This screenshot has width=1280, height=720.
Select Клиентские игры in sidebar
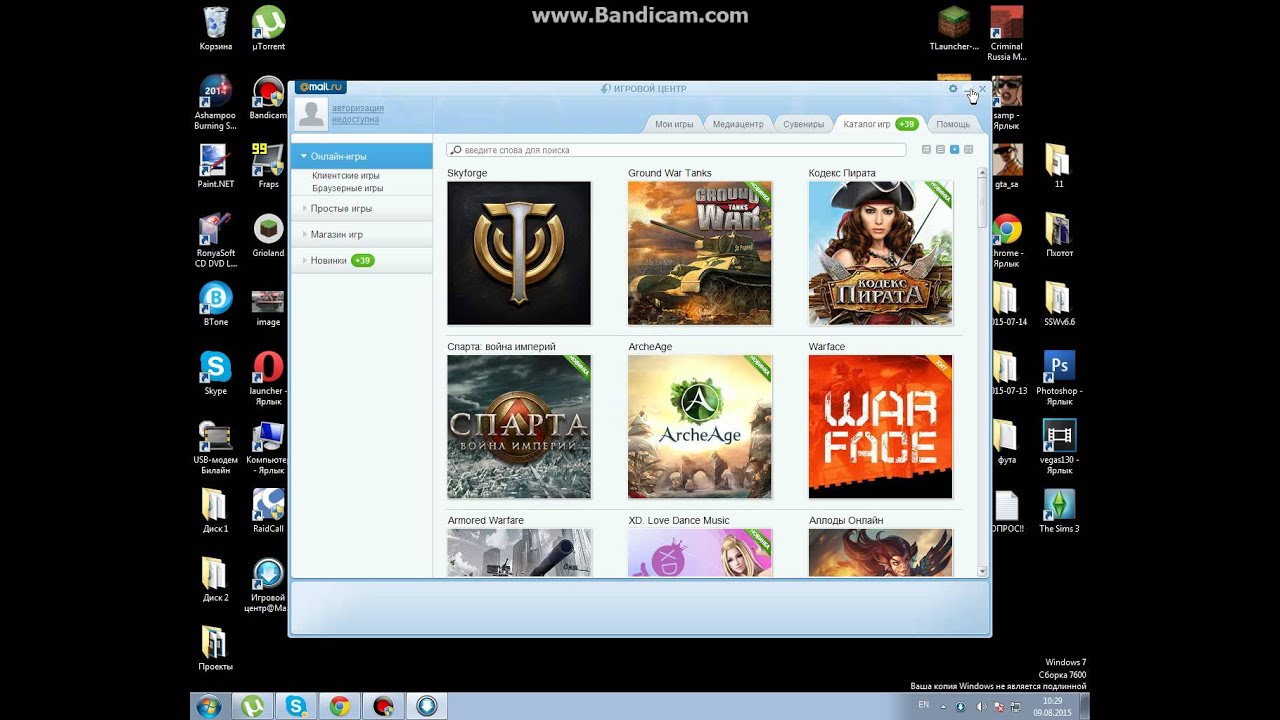click(345, 175)
